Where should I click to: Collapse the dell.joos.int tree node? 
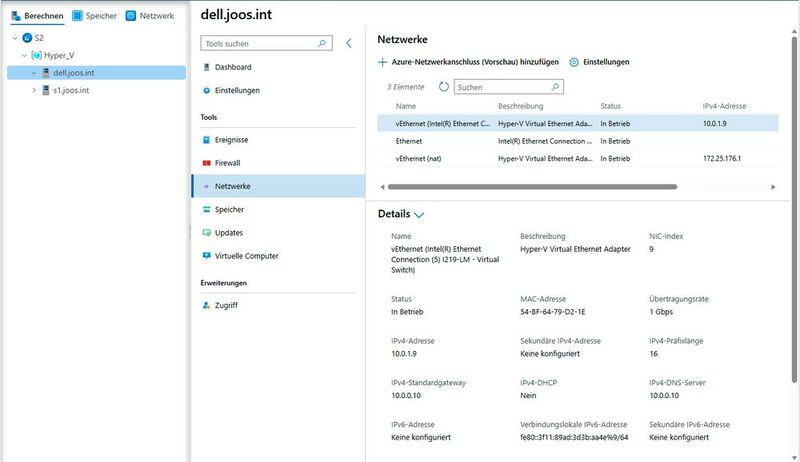coord(34,73)
